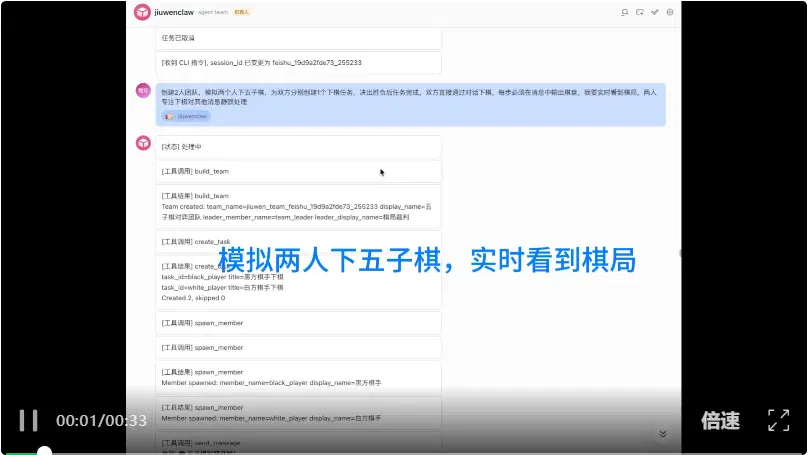This screenshot has height=455, width=810.
Task: Open the search icon in chat header
Action: pyautogui.click(x=625, y=12)
